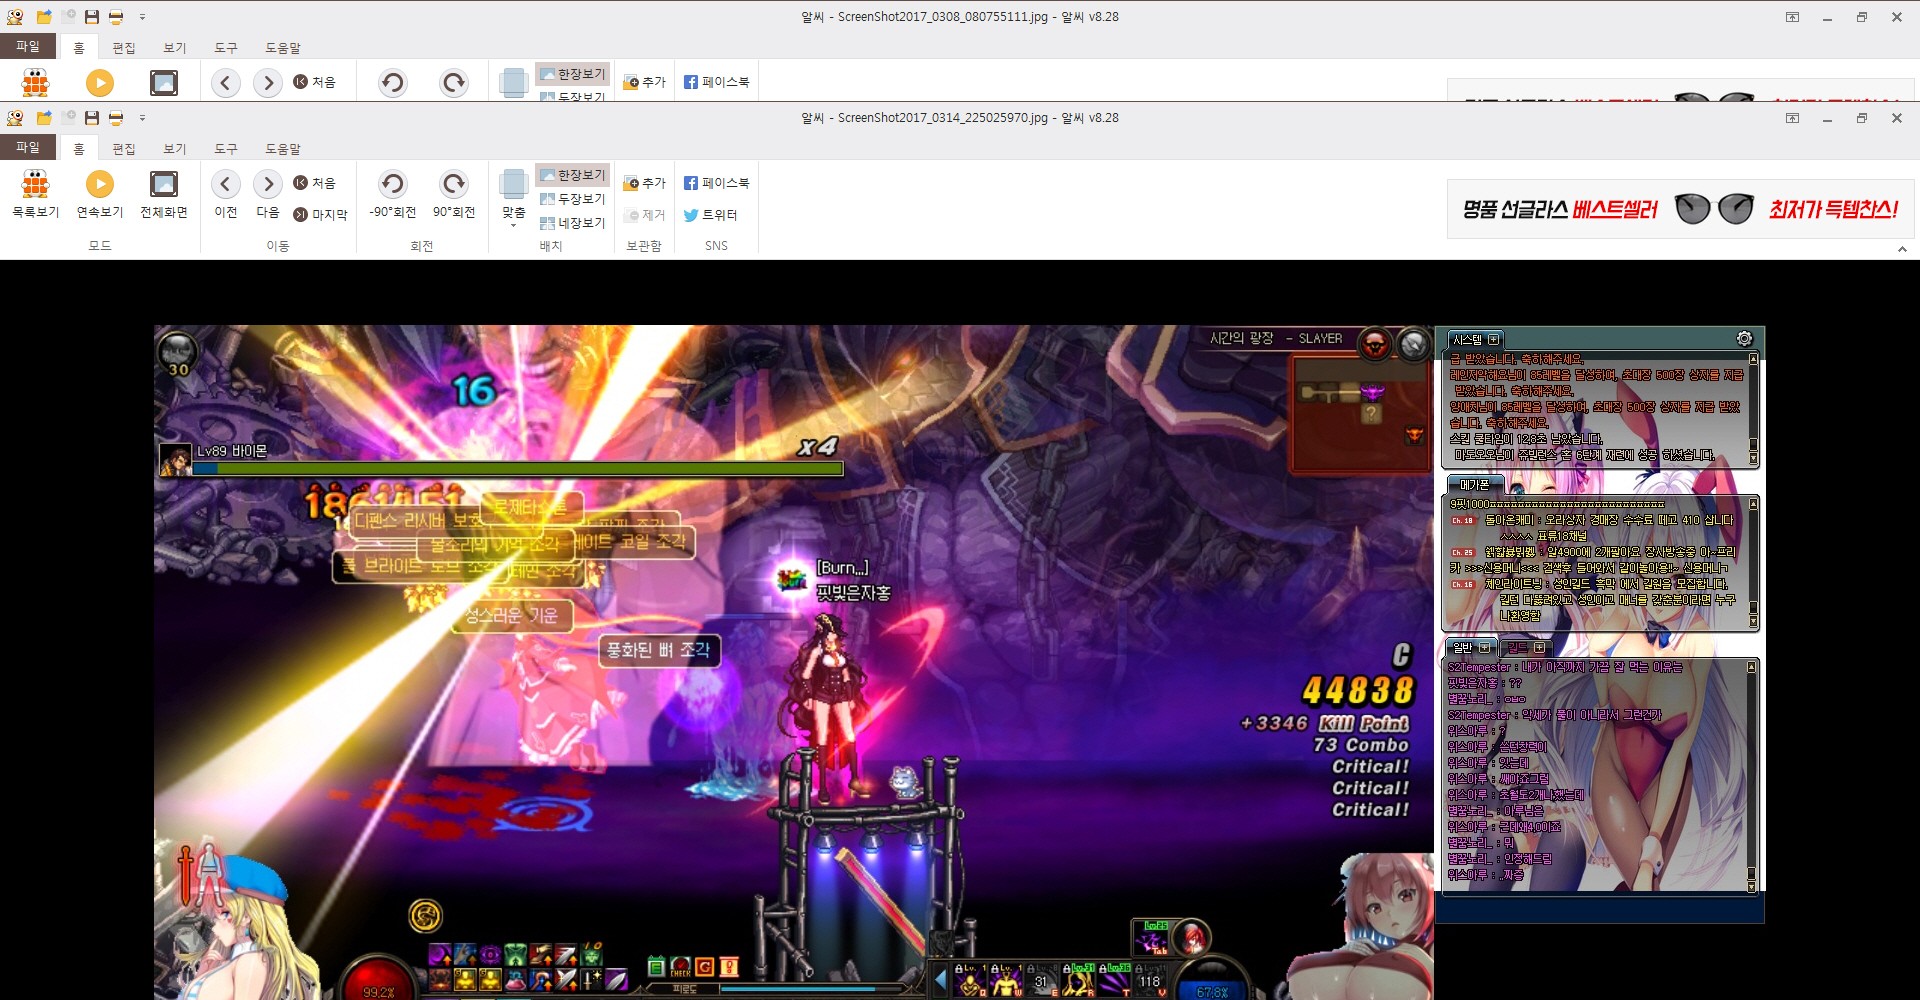Image resolution: width=1920 pixels, height=1000 pixels.
Task: Click the list view icon in the back 0308 window
Action: tap(35, 83)
